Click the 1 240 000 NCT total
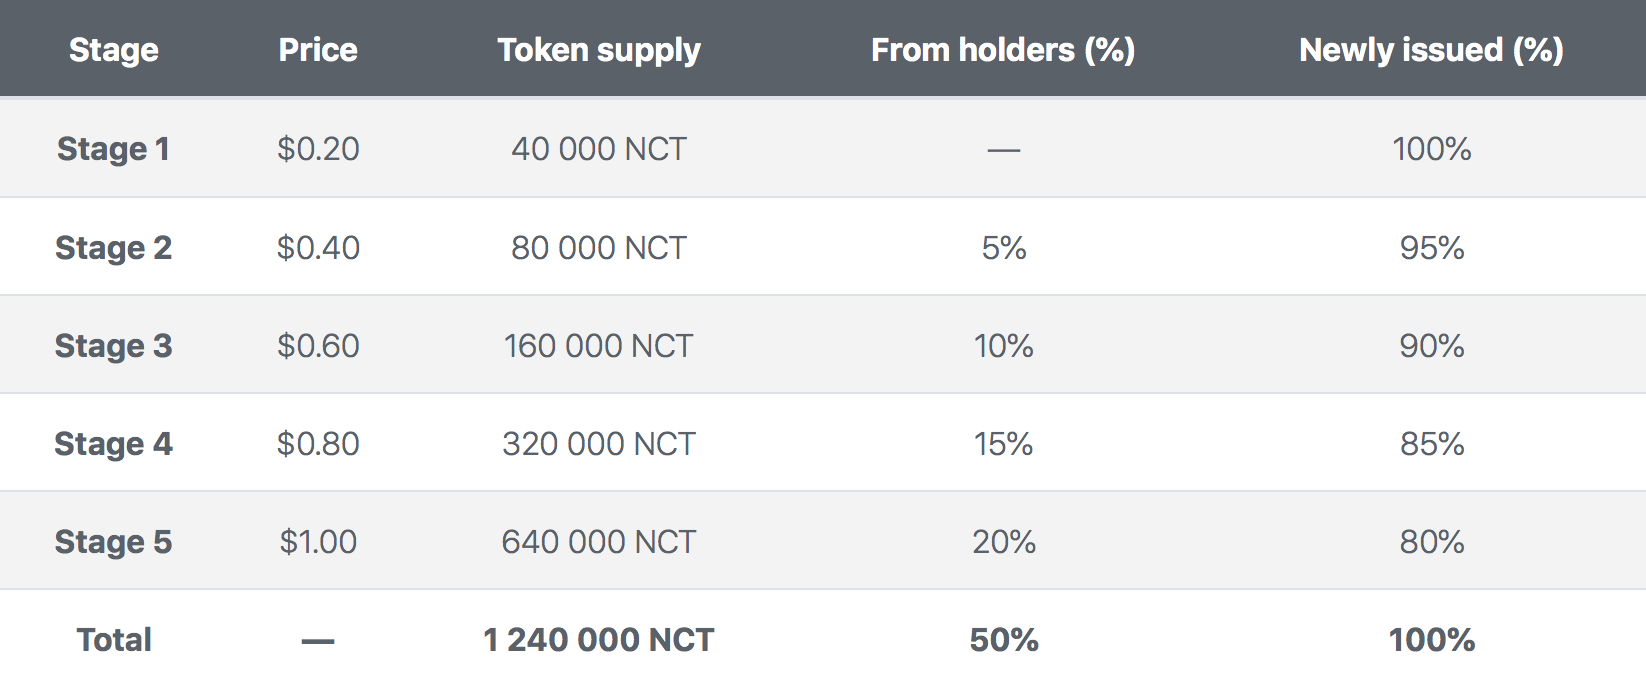The height and width of the screenshot is (686, 1646). pos(598,639)
